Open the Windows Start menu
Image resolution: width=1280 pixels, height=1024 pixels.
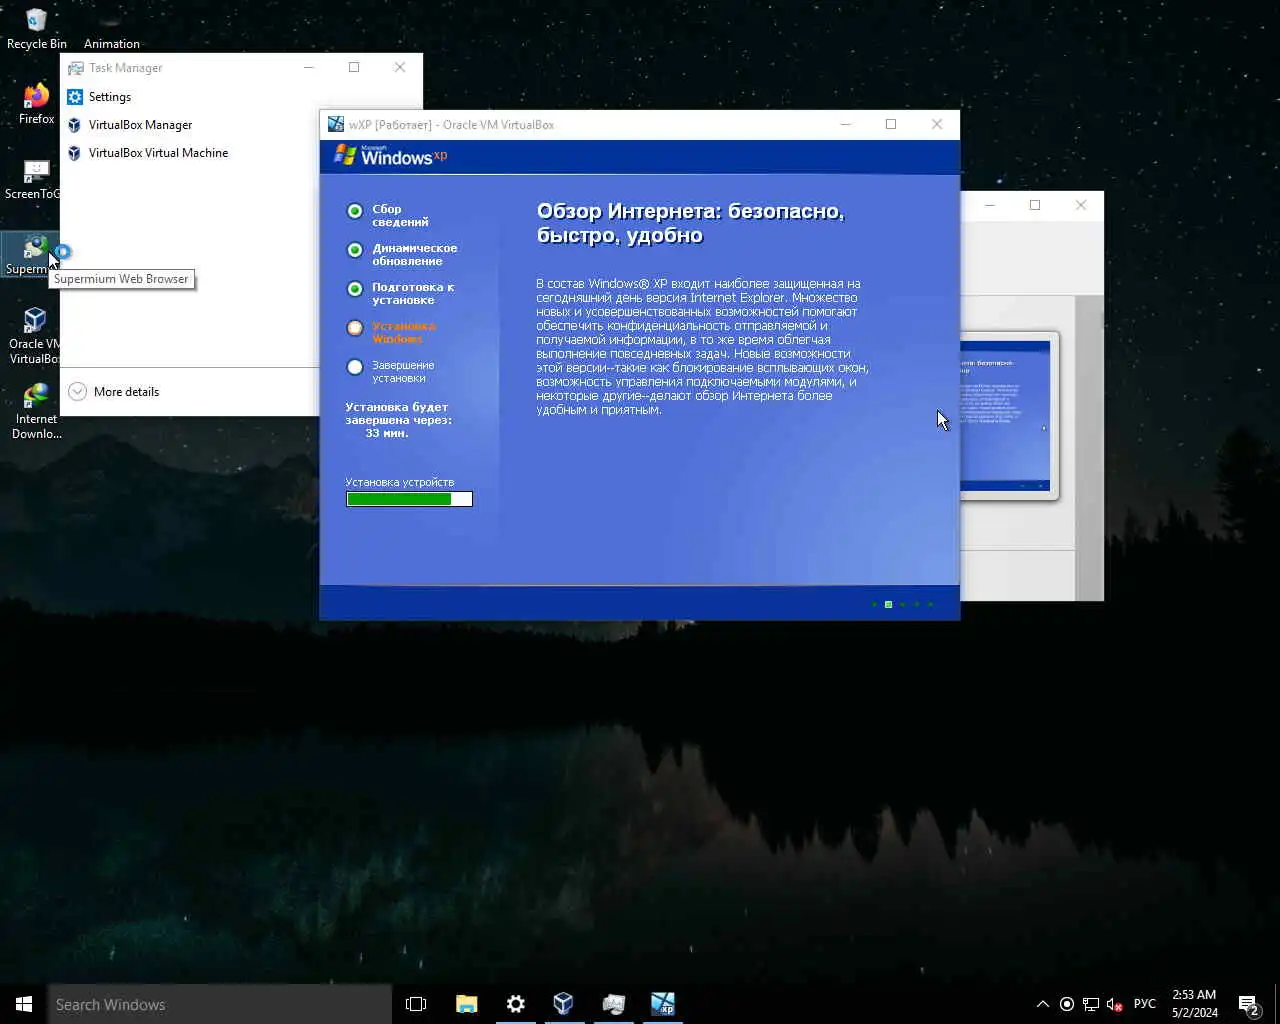[24, 1004]
